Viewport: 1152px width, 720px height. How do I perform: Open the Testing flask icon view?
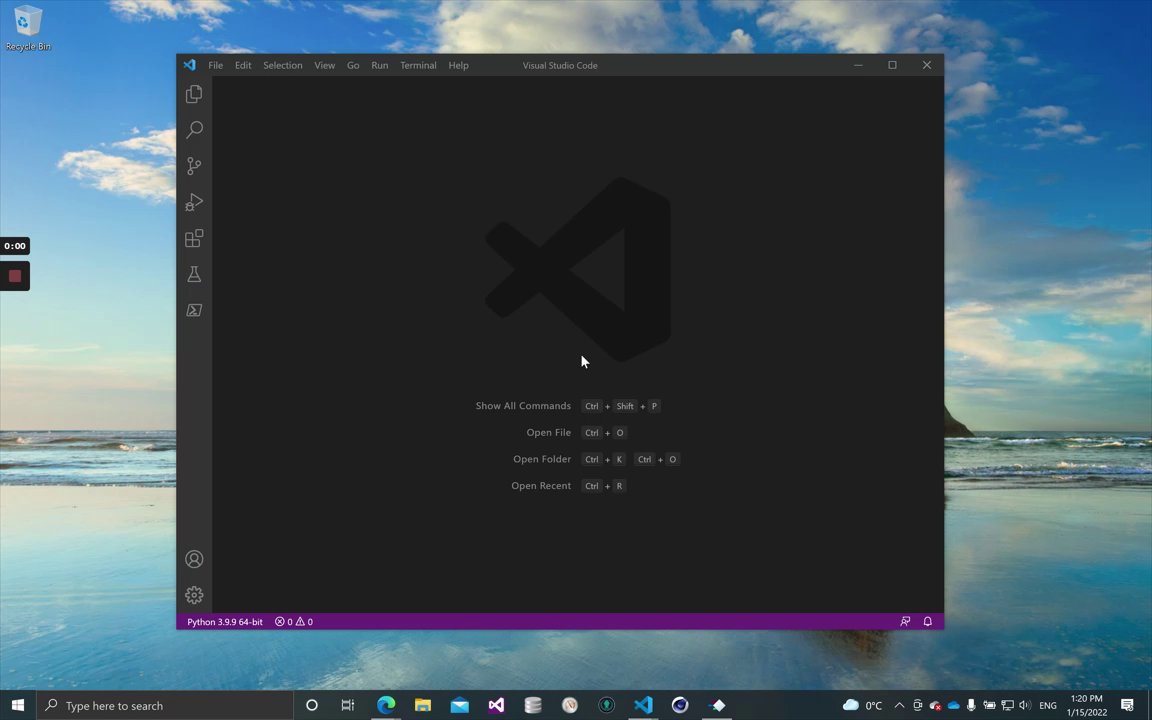coord(194,274)
